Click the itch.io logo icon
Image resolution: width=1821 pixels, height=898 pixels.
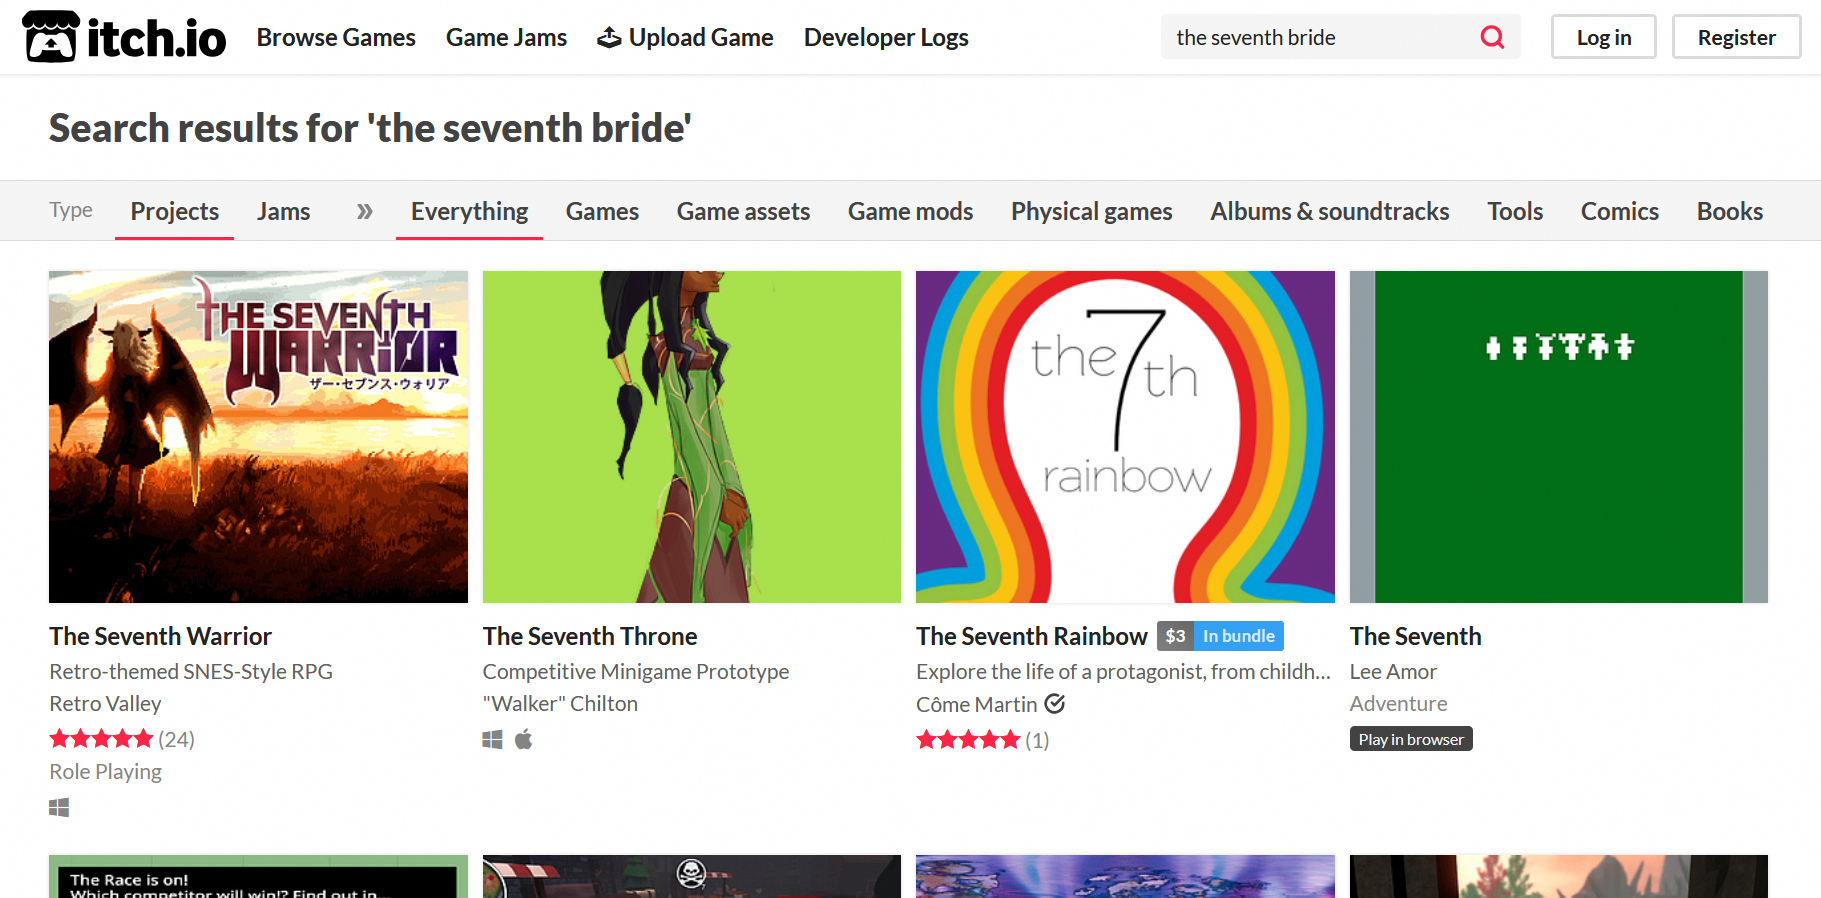point(50,37)
